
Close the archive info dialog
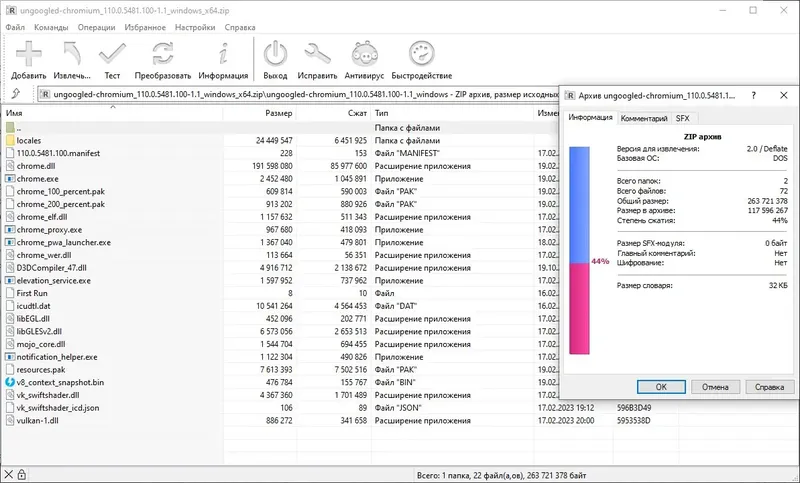click(784, 95)
